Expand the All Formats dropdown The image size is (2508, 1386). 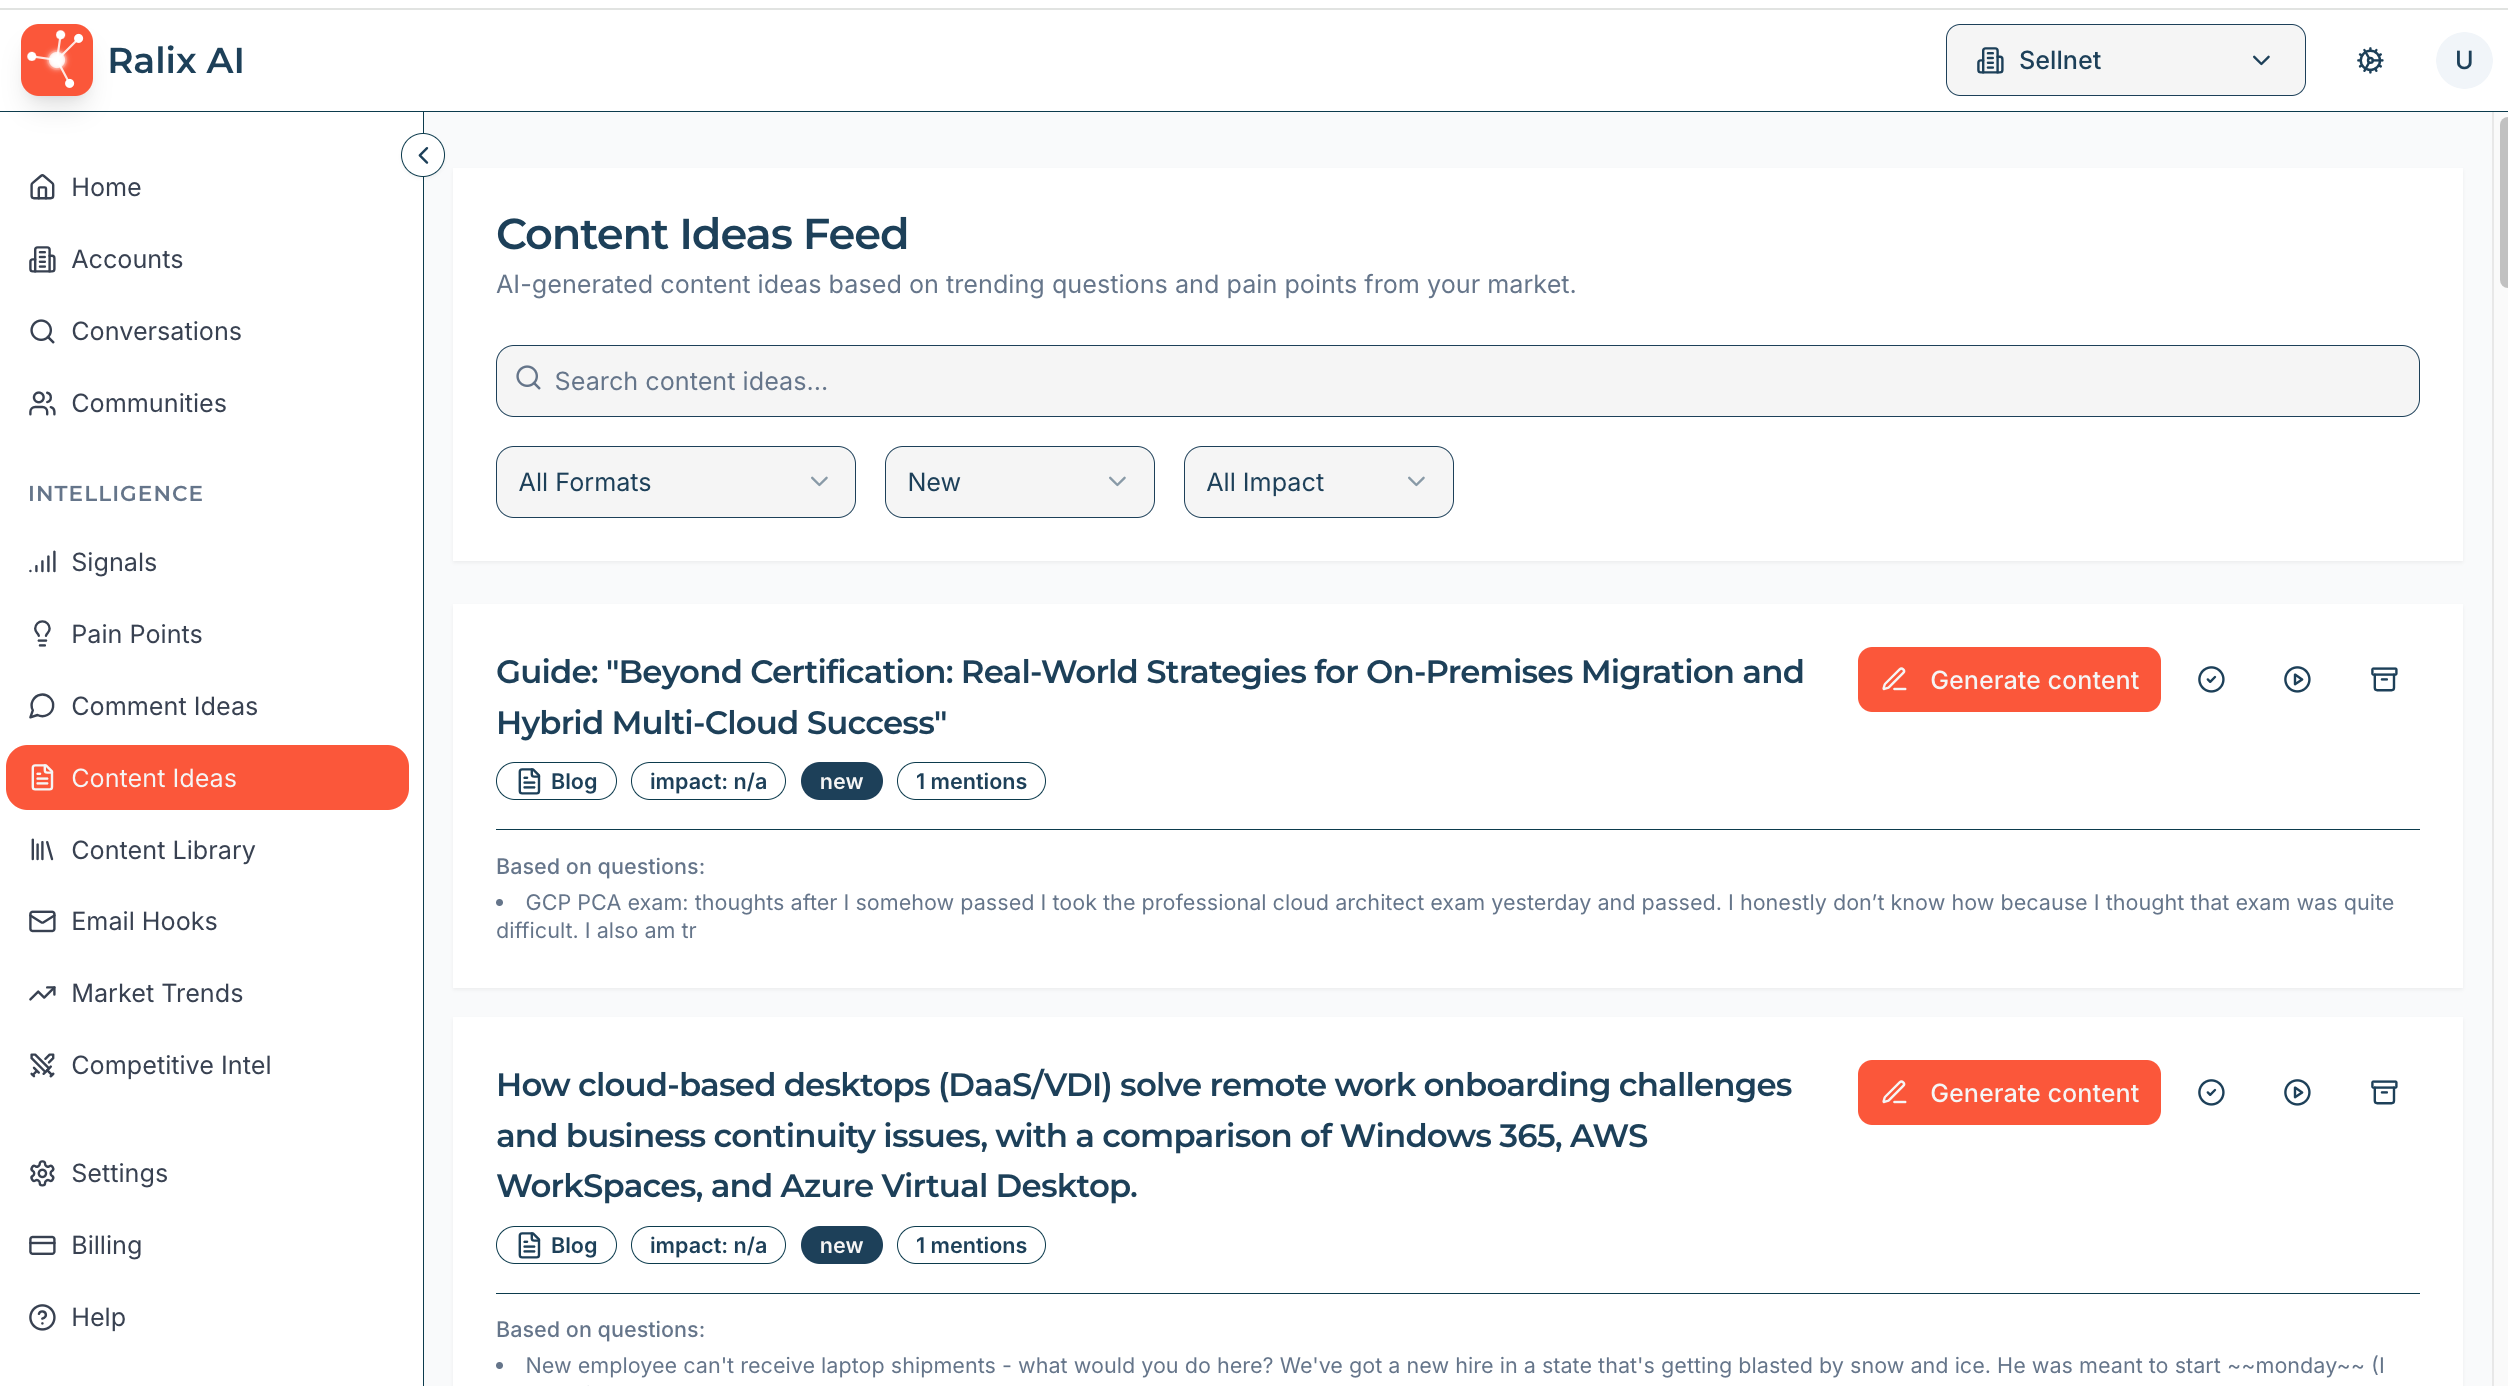675,482
